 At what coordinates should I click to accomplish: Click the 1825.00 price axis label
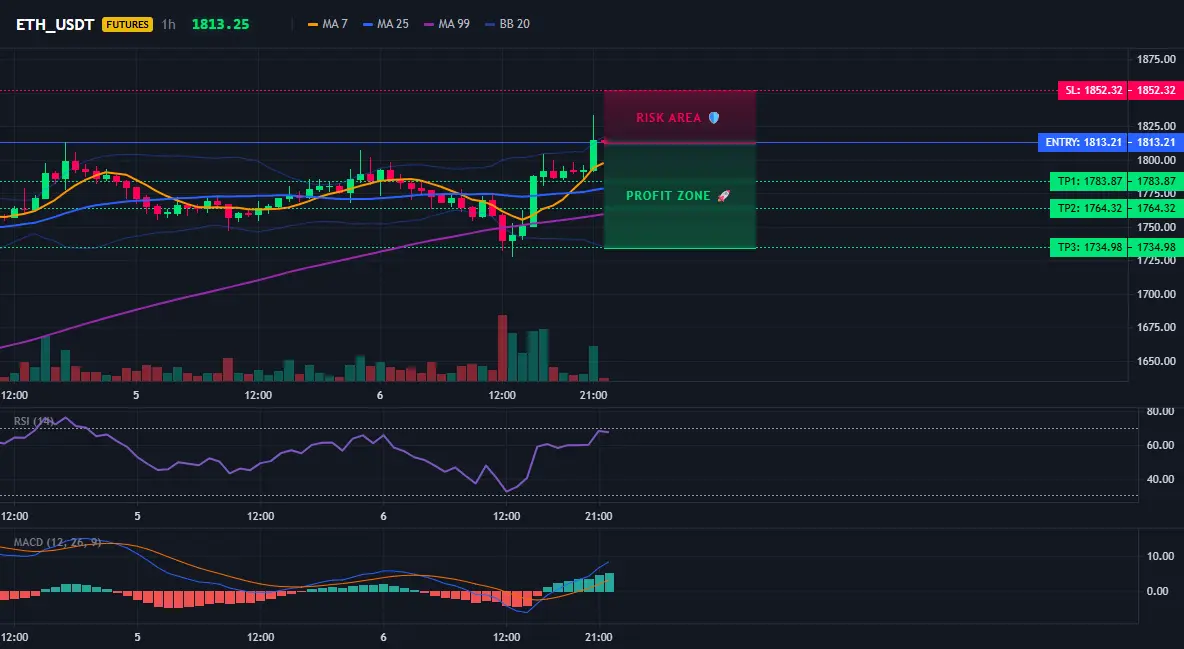coord(1156,126)
